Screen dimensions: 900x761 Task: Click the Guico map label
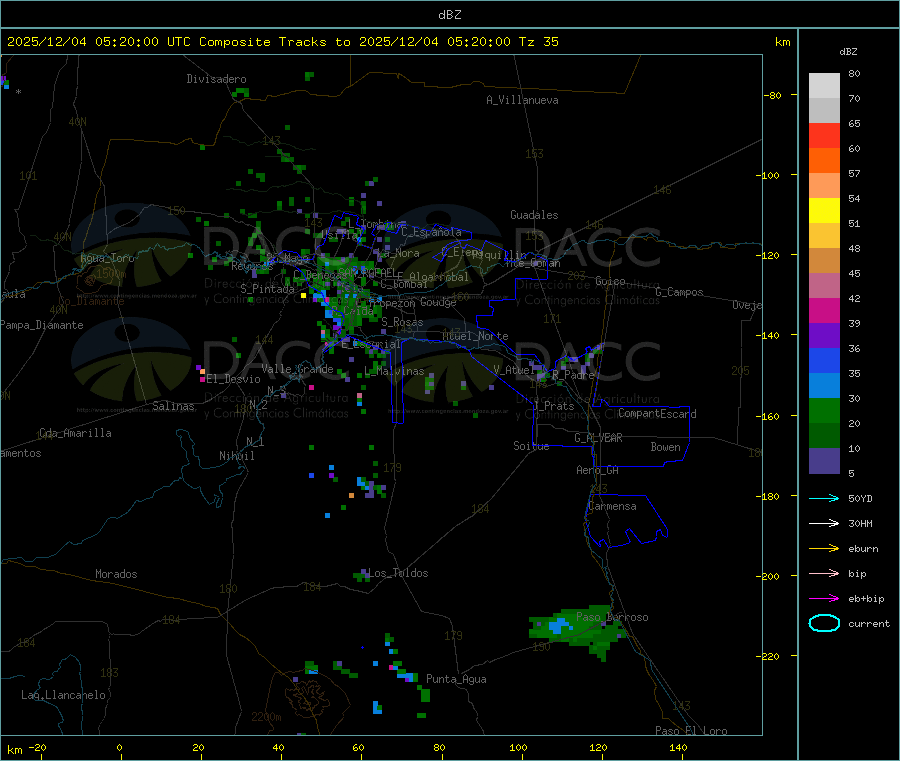(x=610, y=281)
